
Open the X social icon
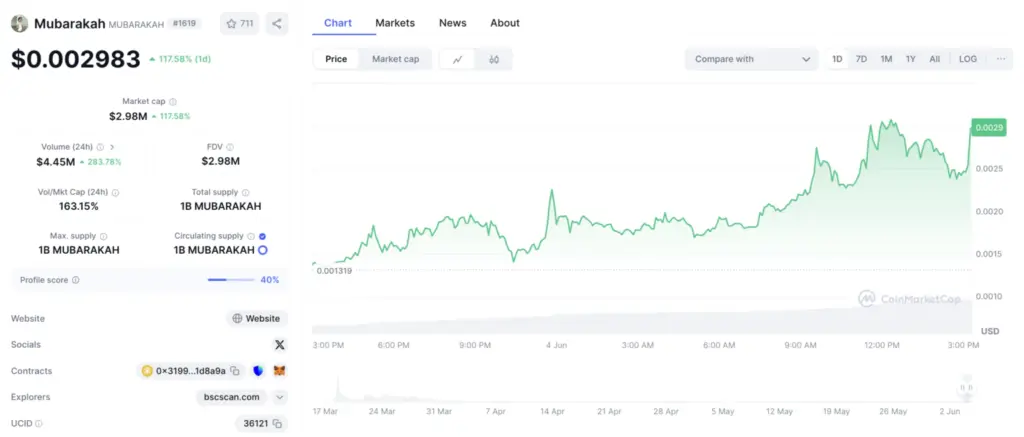[280, 344]
